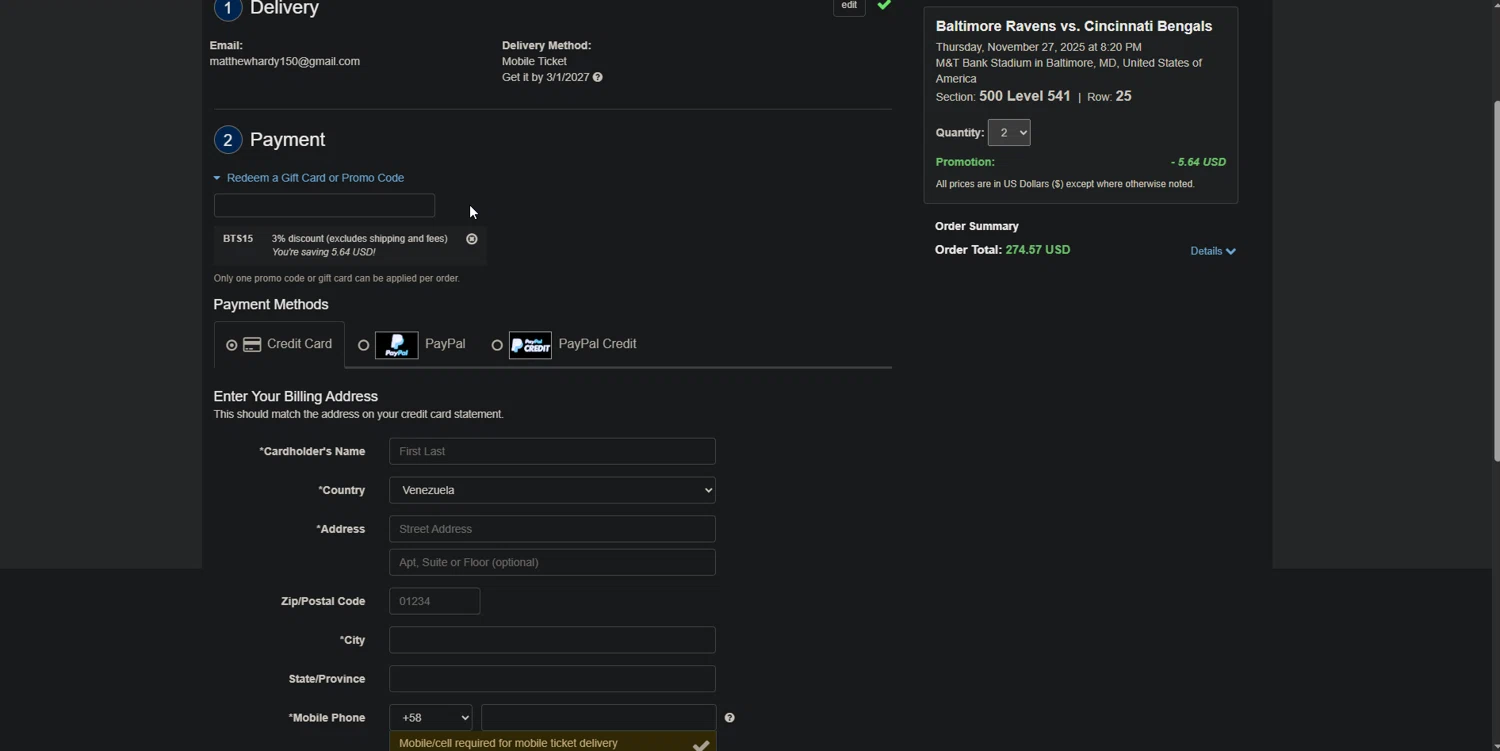Click 'Get it by 3/1/2027' text
1500x751 pixels.
pos(545,77)
